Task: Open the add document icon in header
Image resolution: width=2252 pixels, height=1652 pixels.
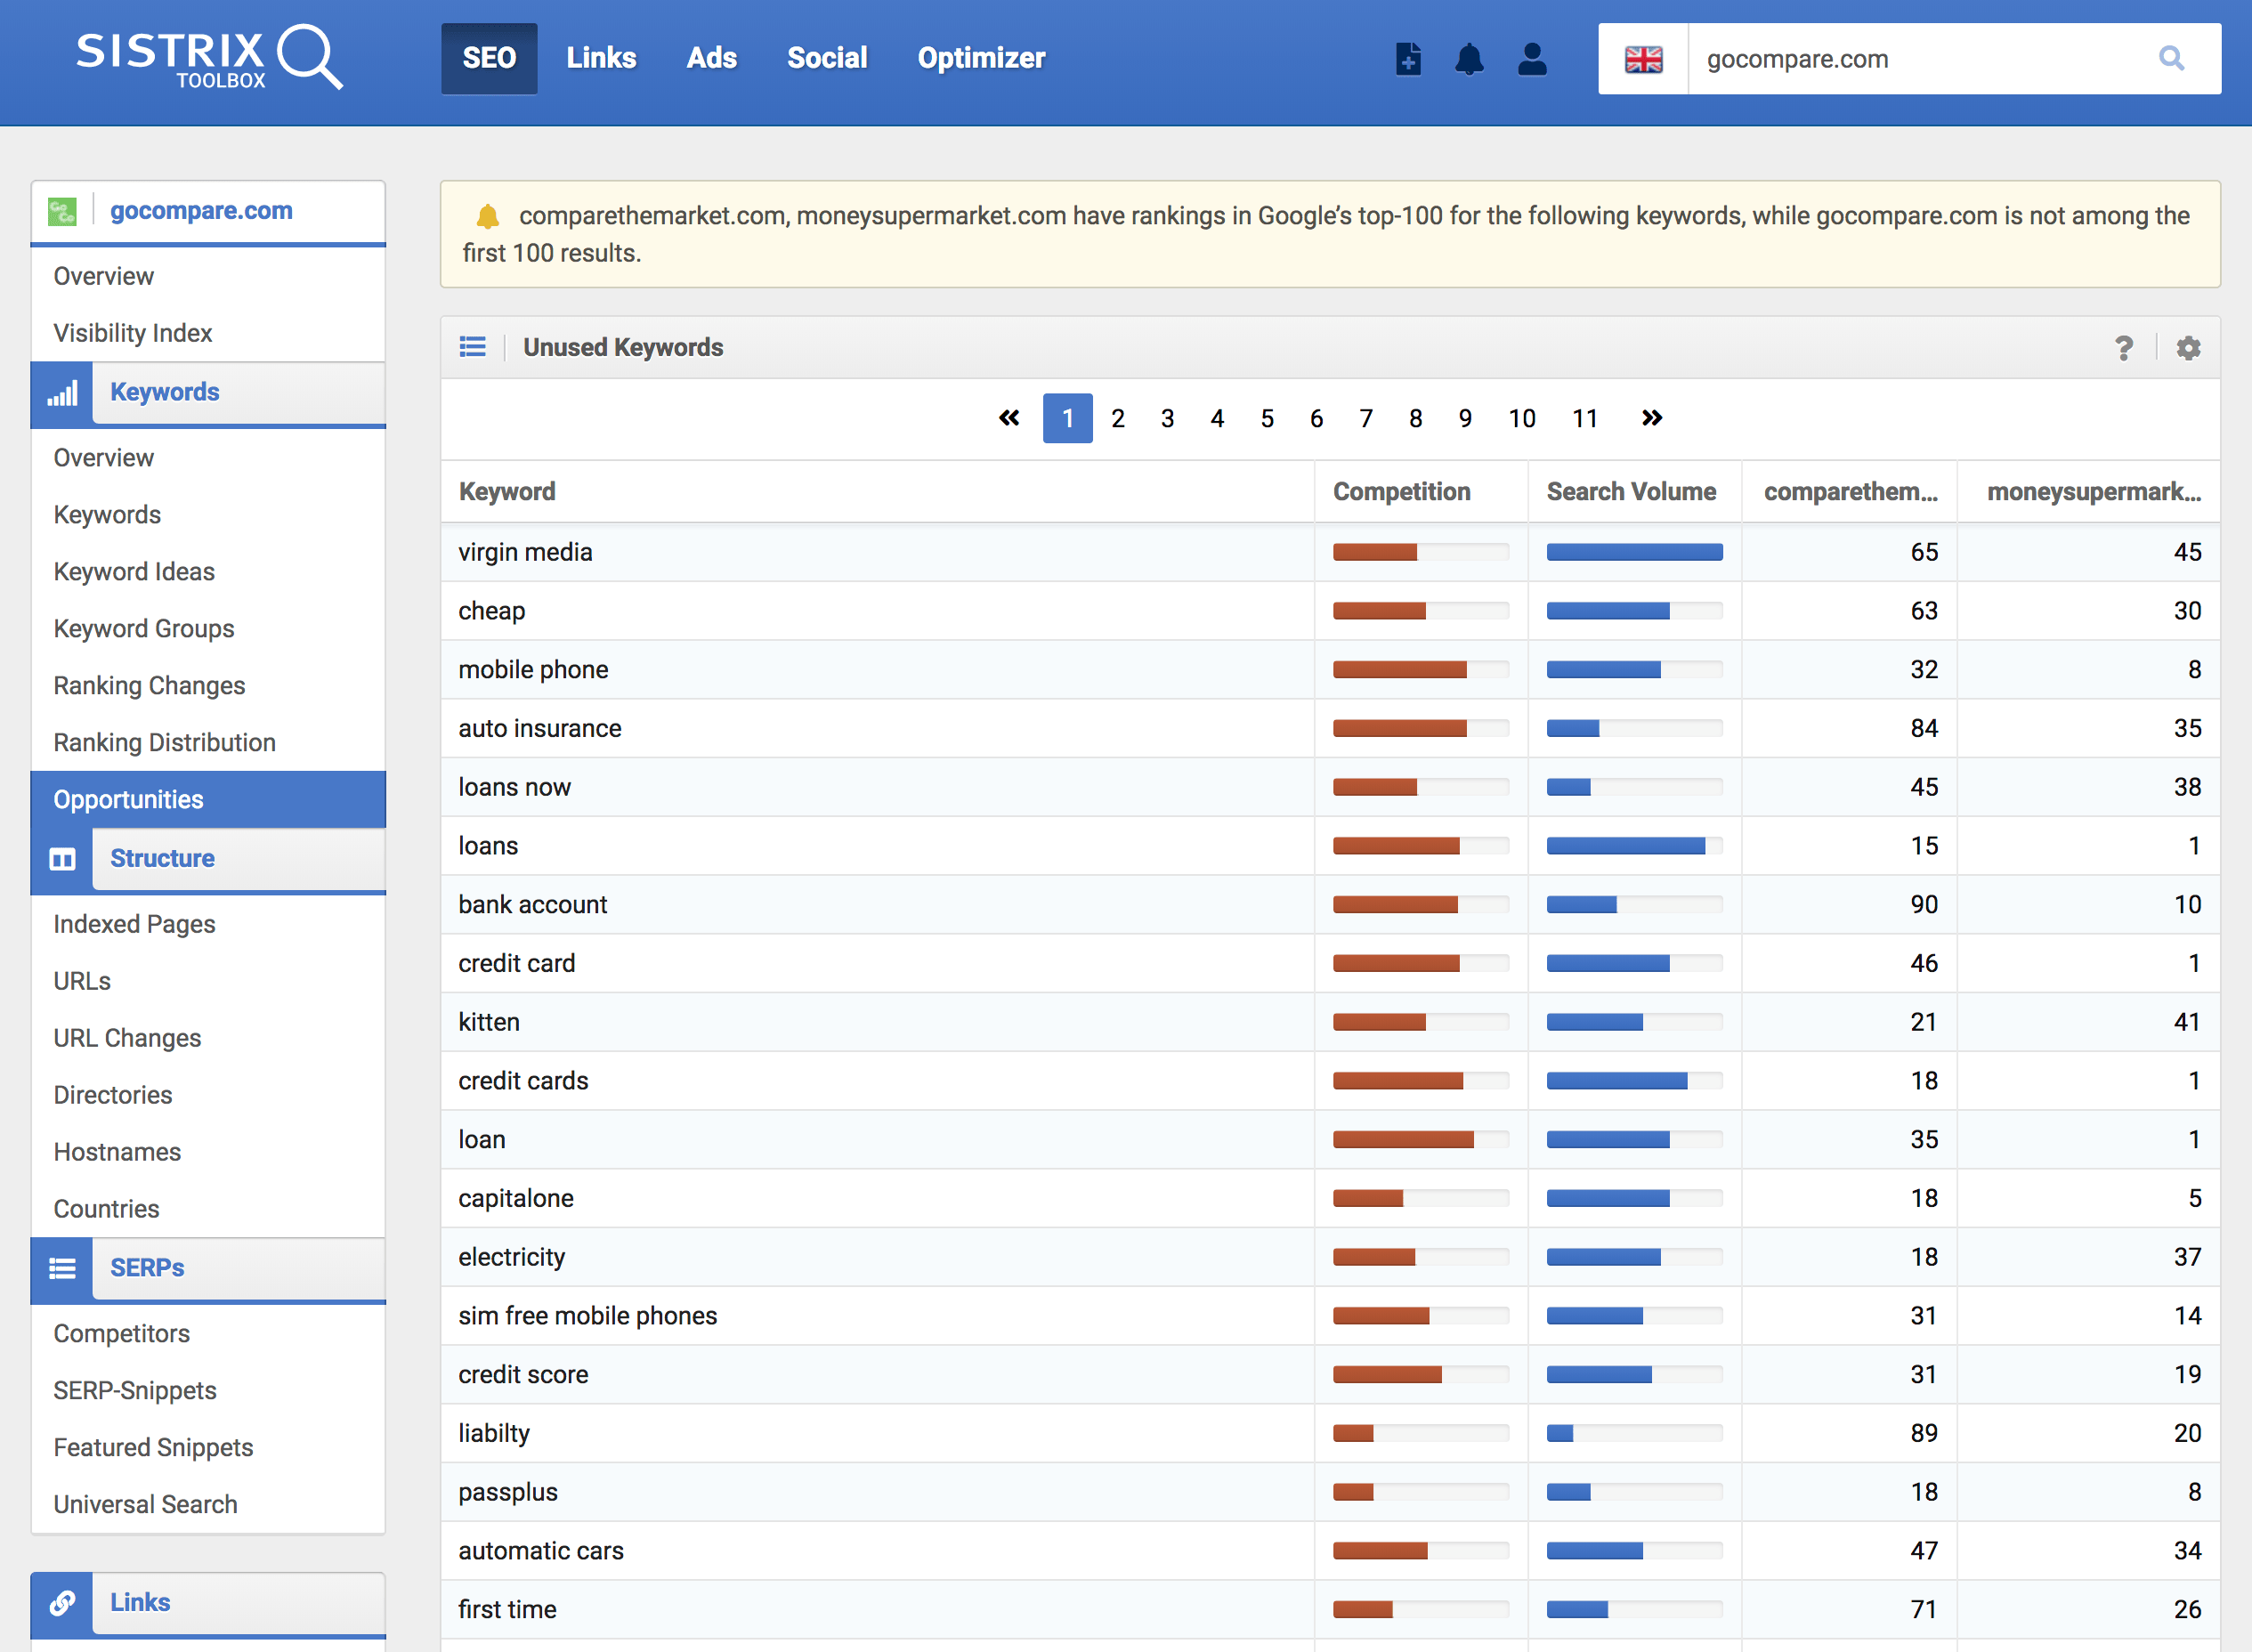Action: [x=1408, y=58]
